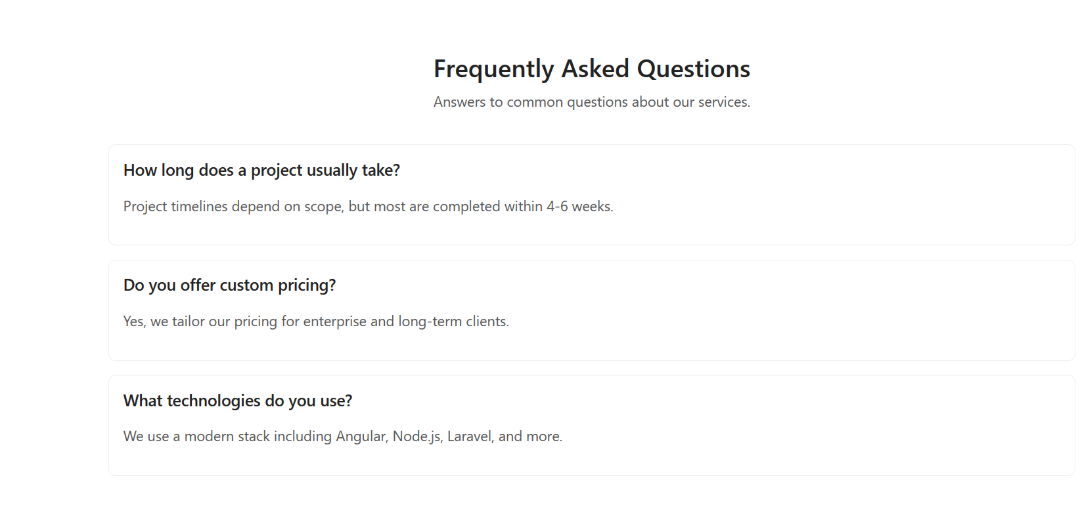Click the modern stack answer paragraph
Screen dimensions: 1080x519
pyautogui.click(x=343, y=436)
